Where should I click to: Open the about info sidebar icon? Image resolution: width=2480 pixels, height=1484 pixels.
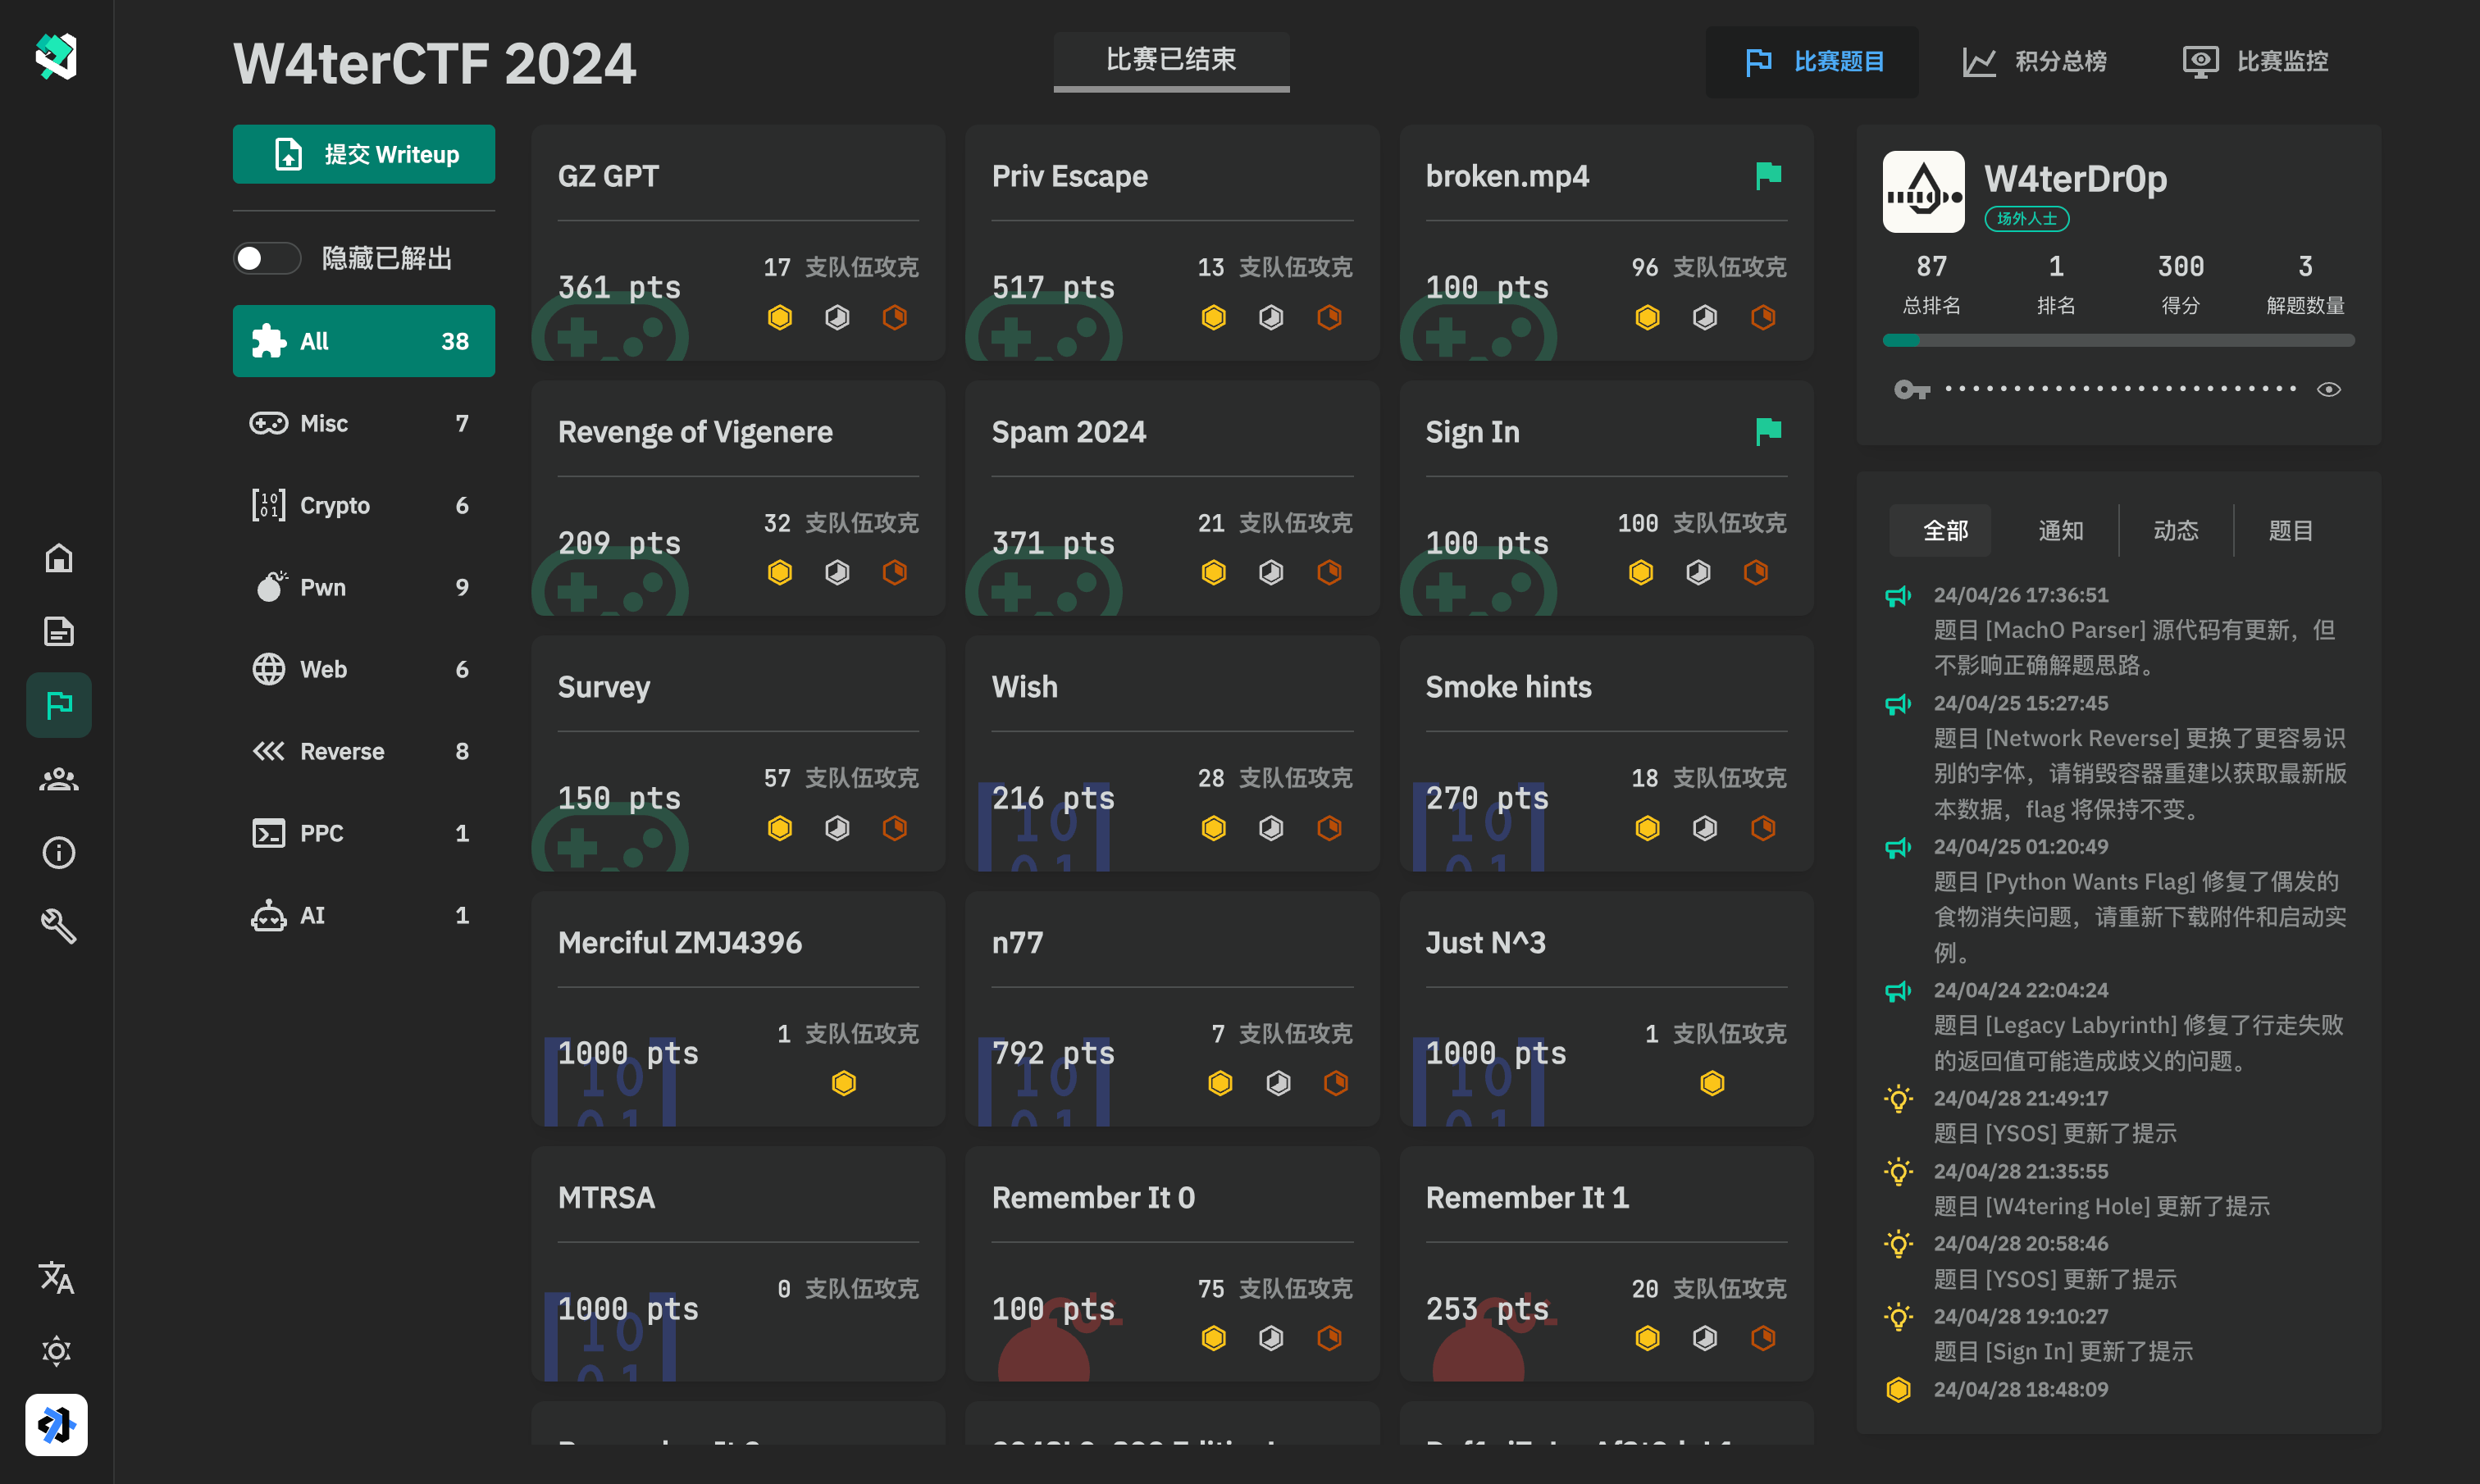[58, 853]
